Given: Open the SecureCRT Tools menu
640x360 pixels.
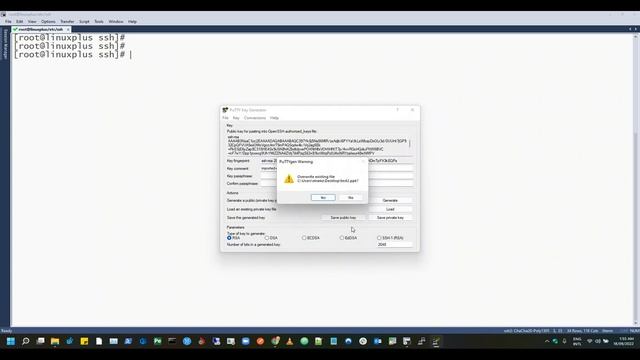Looking at the screenshot, I should (99, 22).
